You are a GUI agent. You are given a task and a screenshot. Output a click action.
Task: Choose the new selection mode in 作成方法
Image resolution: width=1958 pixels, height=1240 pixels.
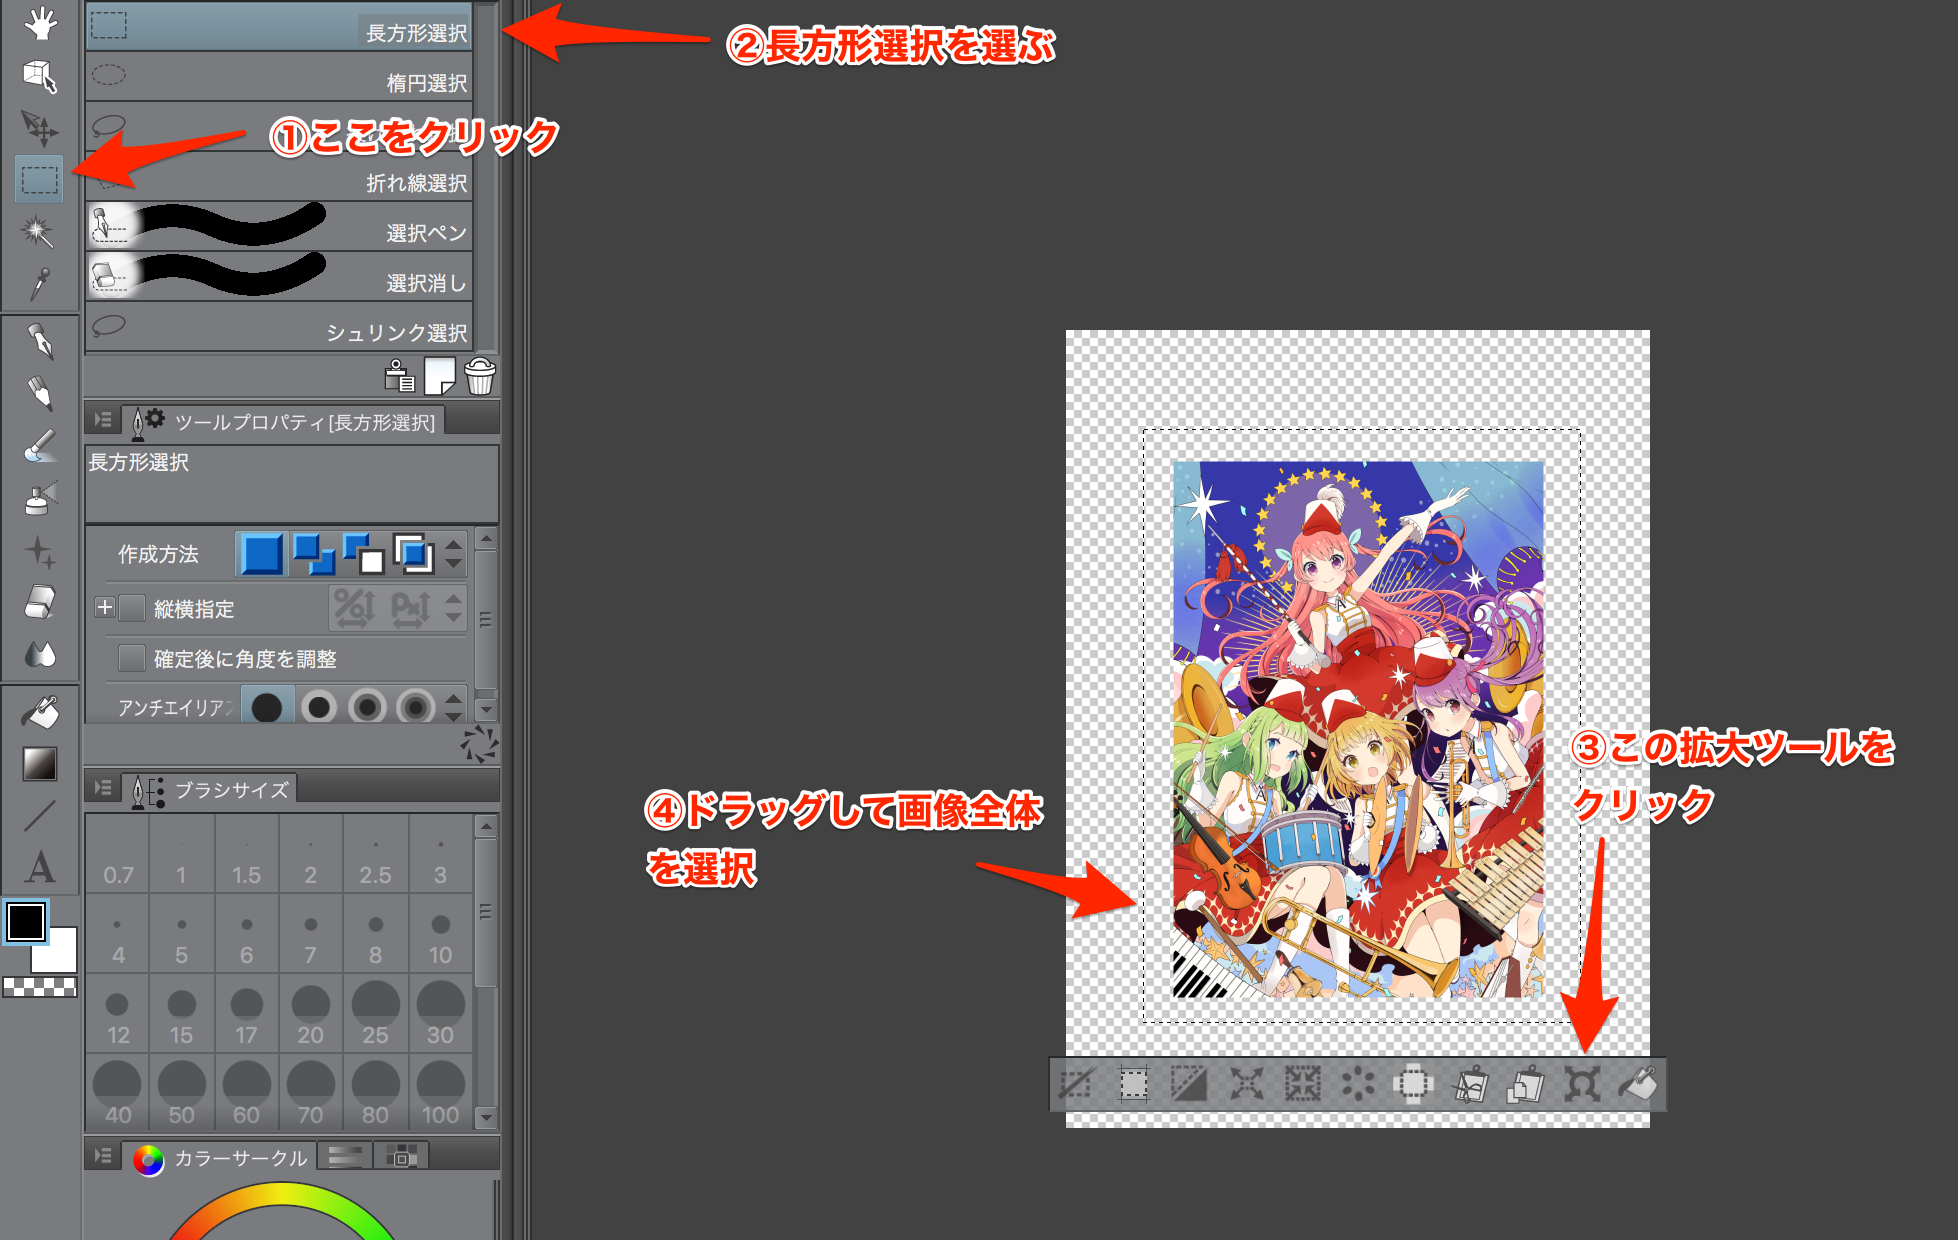pos(262,553)
